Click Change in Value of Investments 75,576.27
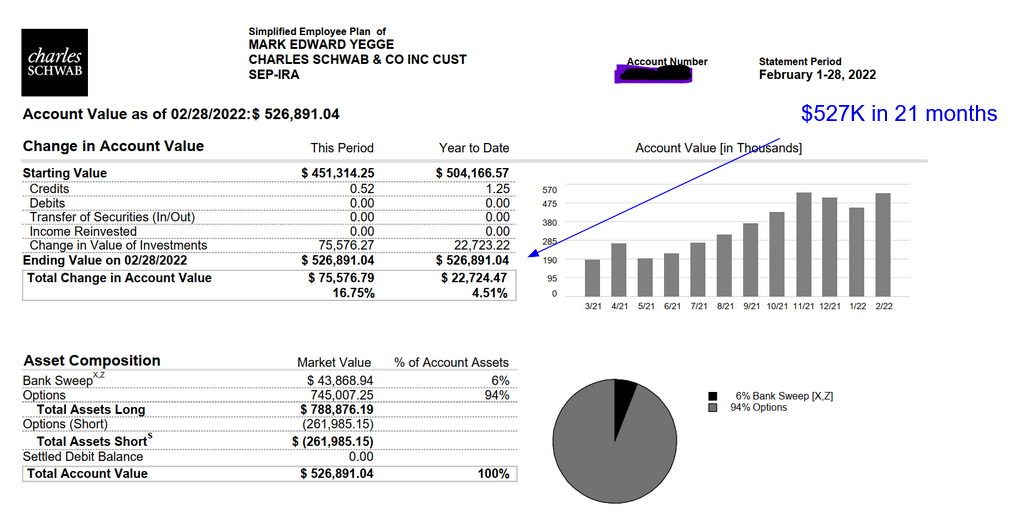Viewport: 1011px width, 517px height. (x=346, y=246)
